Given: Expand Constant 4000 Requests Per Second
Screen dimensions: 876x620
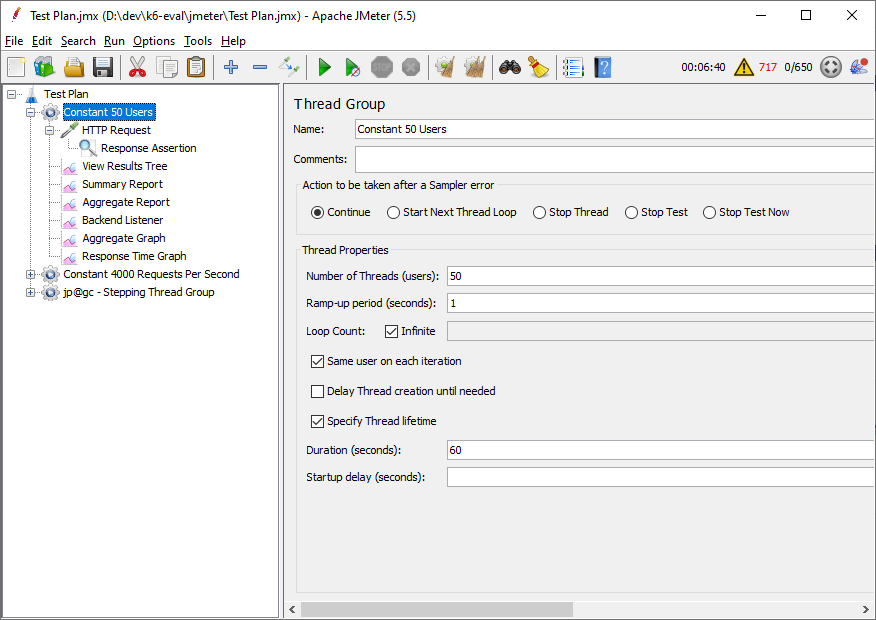Looking at the screenshot, I should pyautogui.click(x=31, y=275).
